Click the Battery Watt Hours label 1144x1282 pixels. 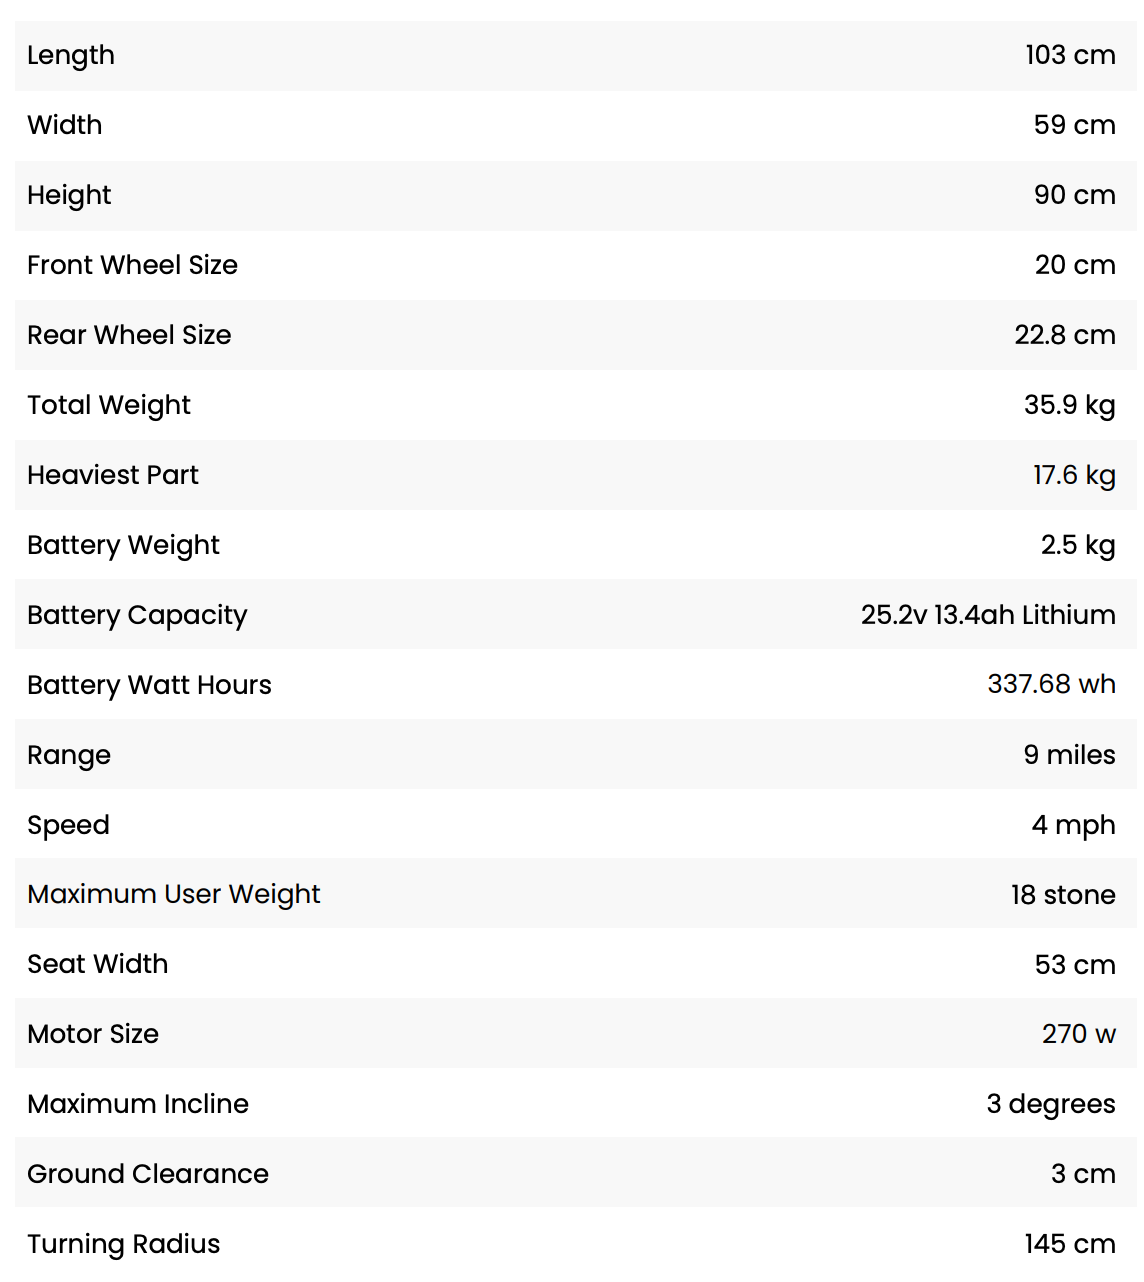pyautogui.click(x=149, y=685)
